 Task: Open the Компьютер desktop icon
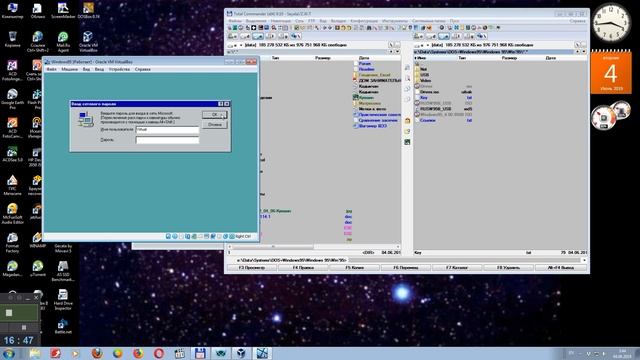(x=12, y=11)
